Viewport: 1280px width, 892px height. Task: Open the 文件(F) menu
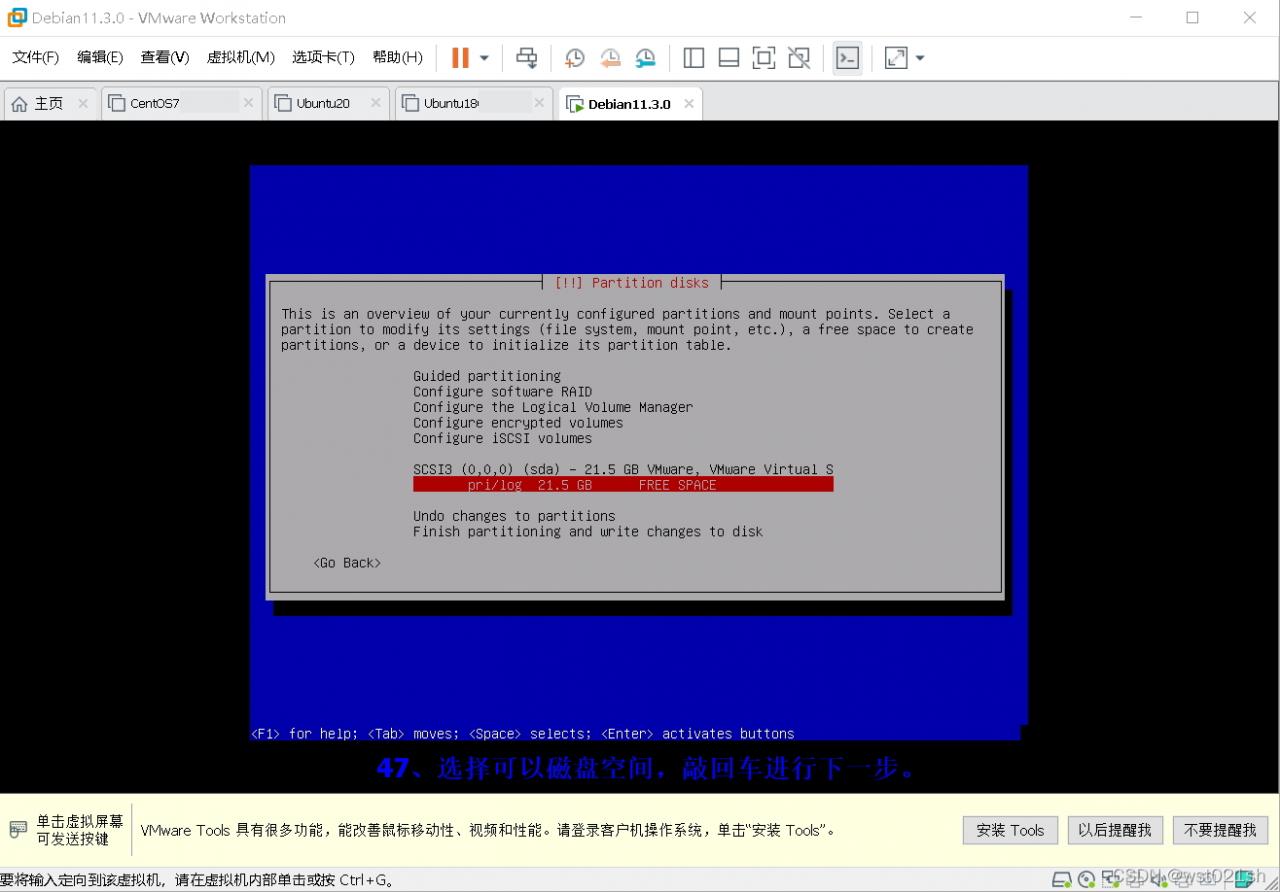(35, 57)
